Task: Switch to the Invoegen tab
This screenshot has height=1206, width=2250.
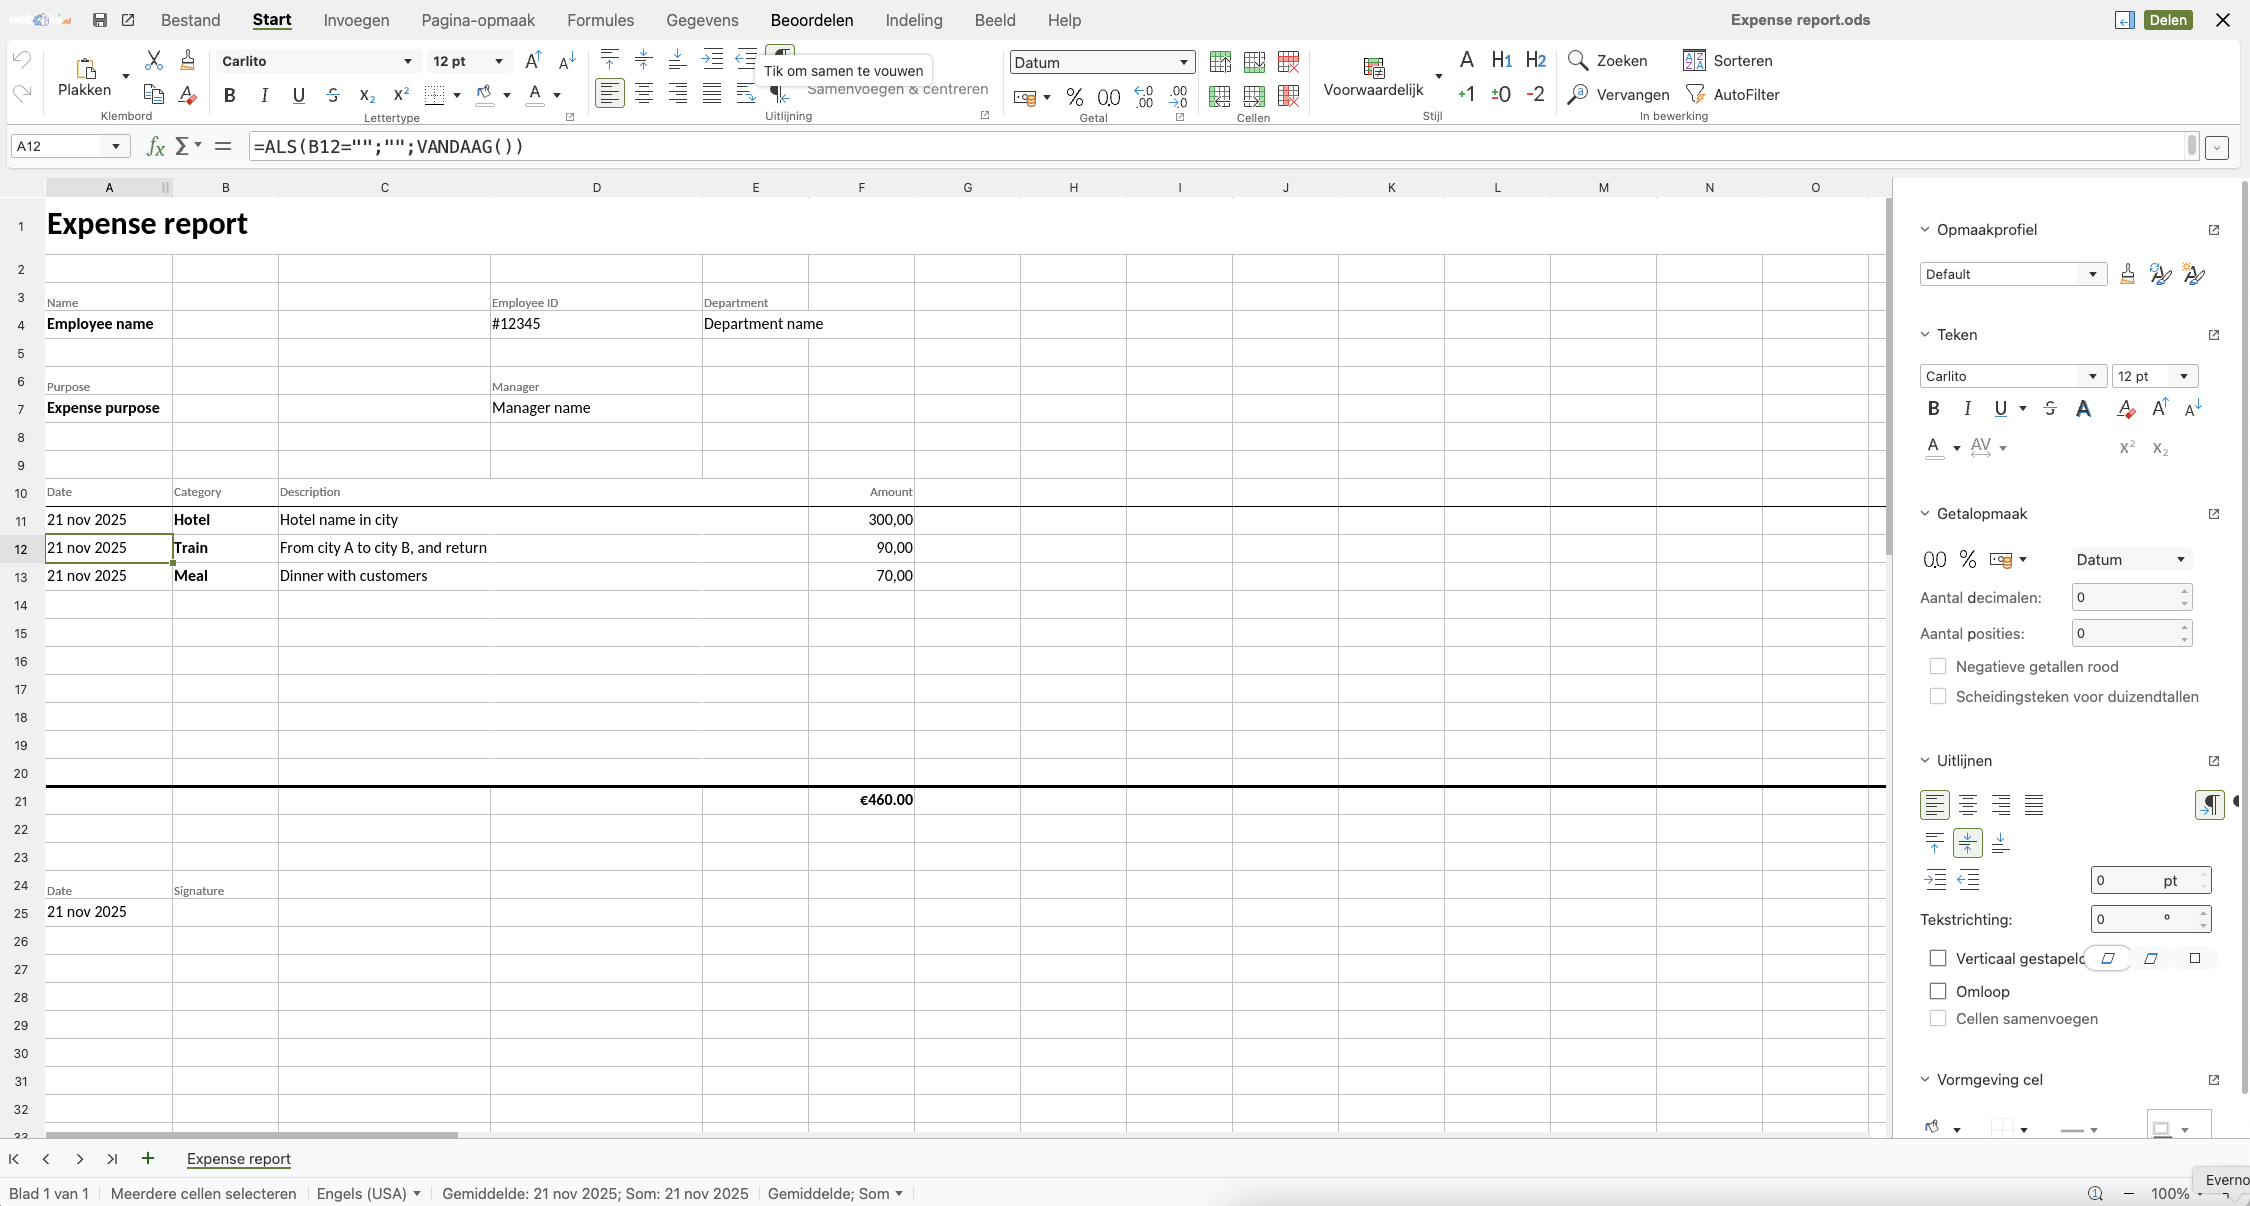Action: (x=356, y=20)
